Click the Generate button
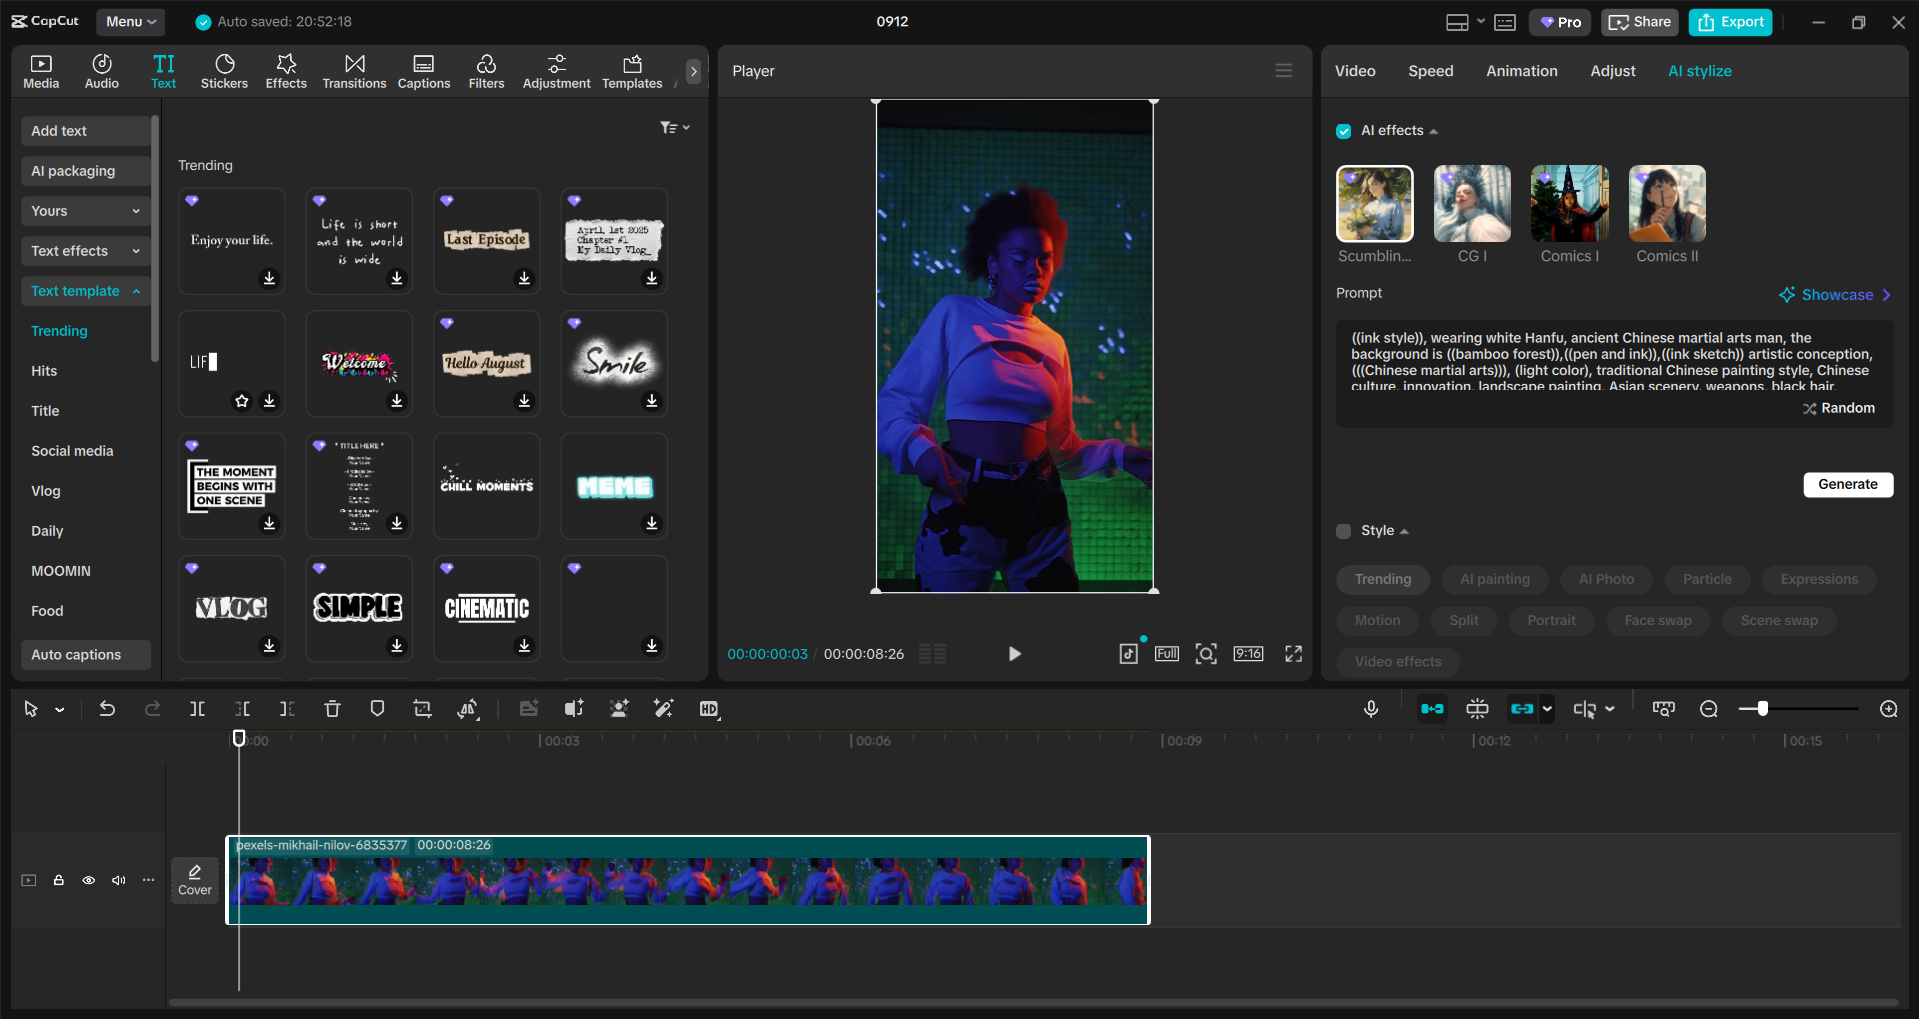This screenshot has height=1019, width=1919. click(1848, 484)
